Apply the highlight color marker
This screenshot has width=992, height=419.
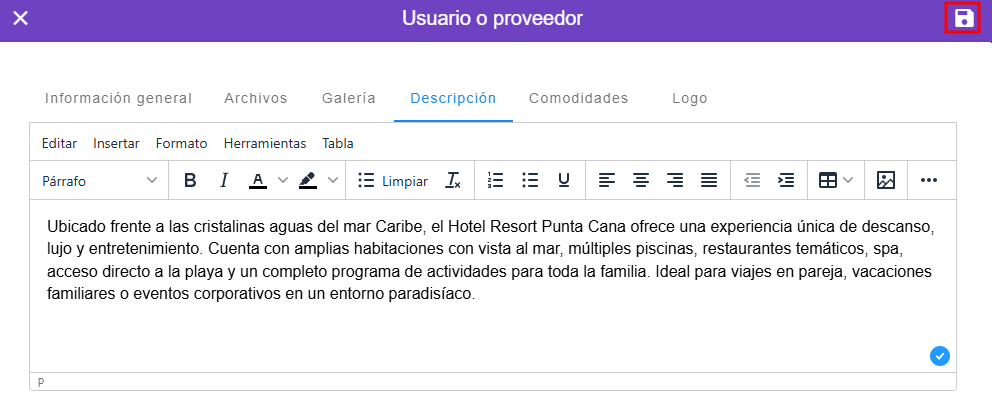pyautogui.click(x=308, y=181)
